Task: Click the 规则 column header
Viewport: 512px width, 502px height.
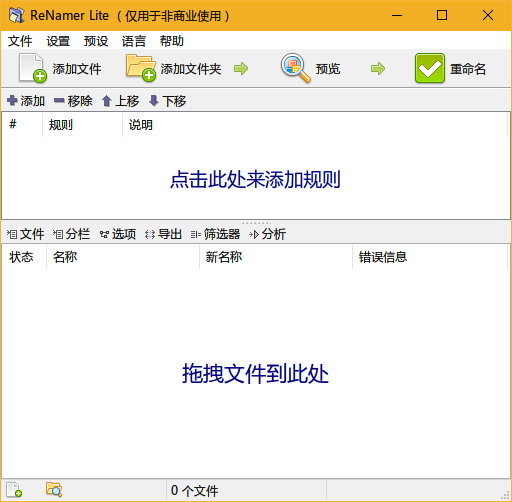Action: point(82,125)
